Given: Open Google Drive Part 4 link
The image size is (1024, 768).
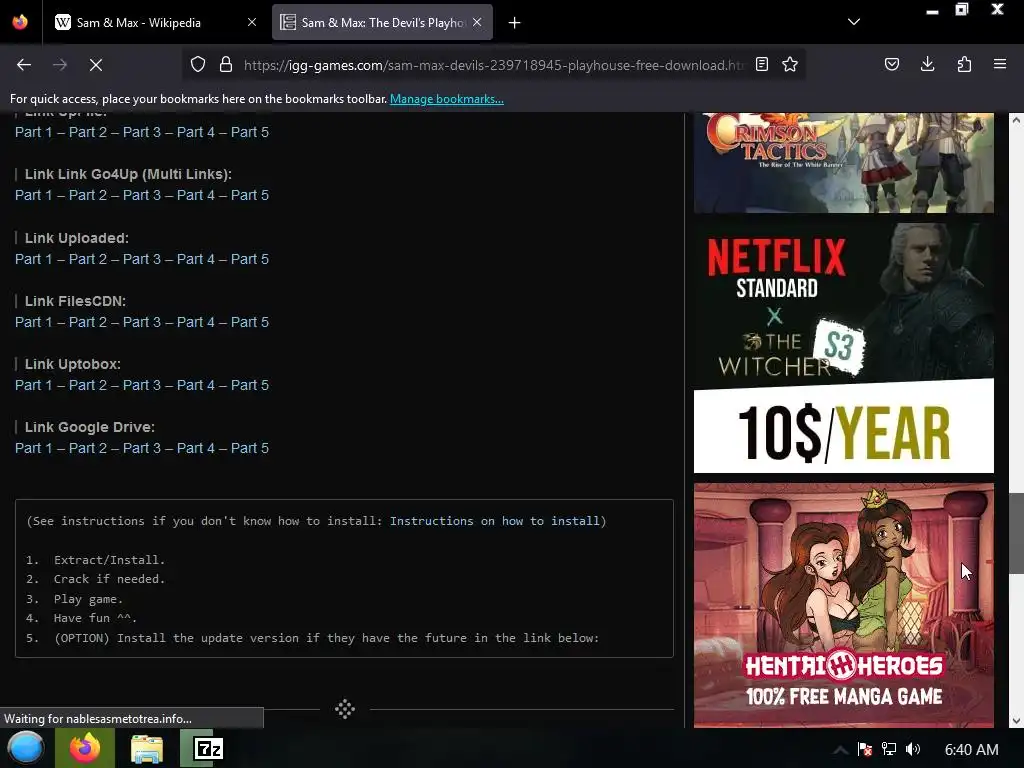Looking at the screenshot, I should point(195,448).
